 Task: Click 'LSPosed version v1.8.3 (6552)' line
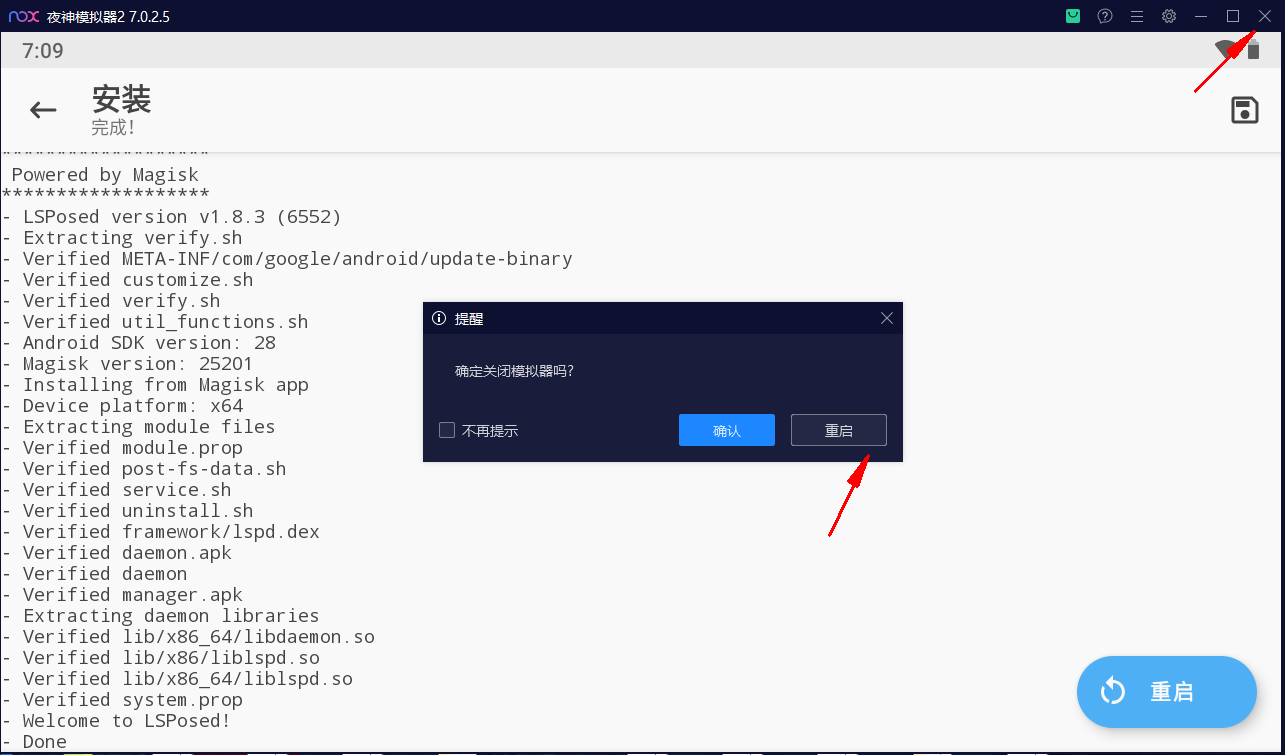172,217
